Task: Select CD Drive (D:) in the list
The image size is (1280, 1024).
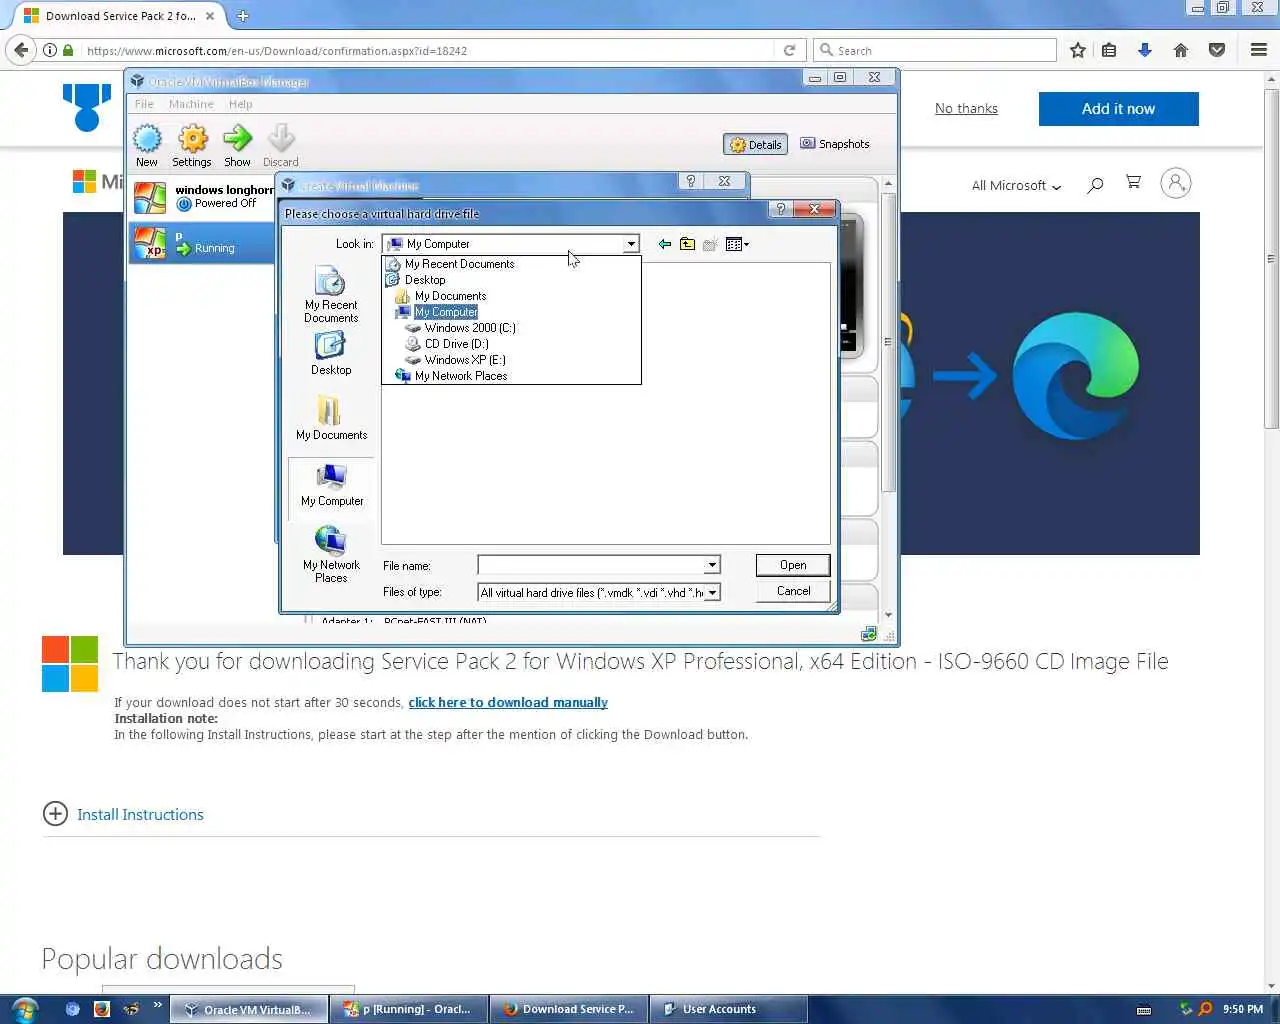Action: (x=456, y=344)
